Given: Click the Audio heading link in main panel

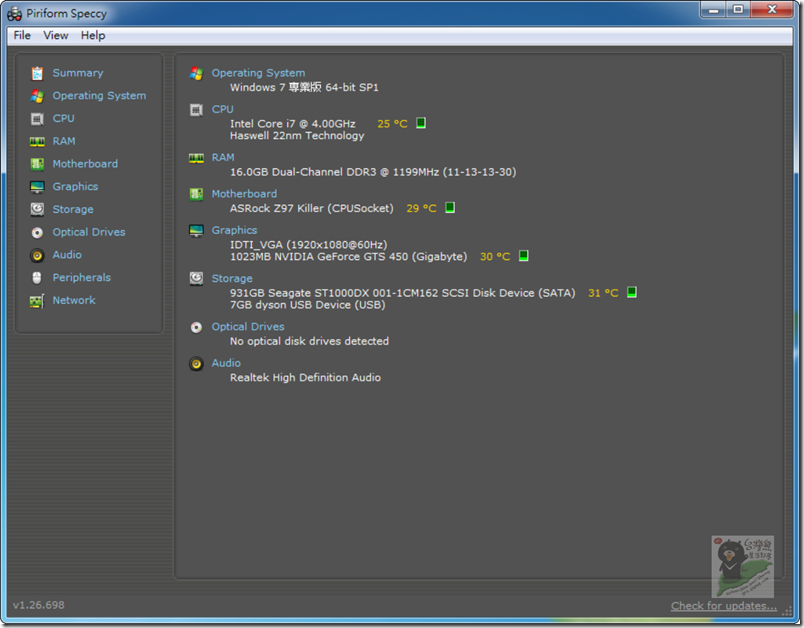Looking at the screenshot, I should tap(226, 363).
